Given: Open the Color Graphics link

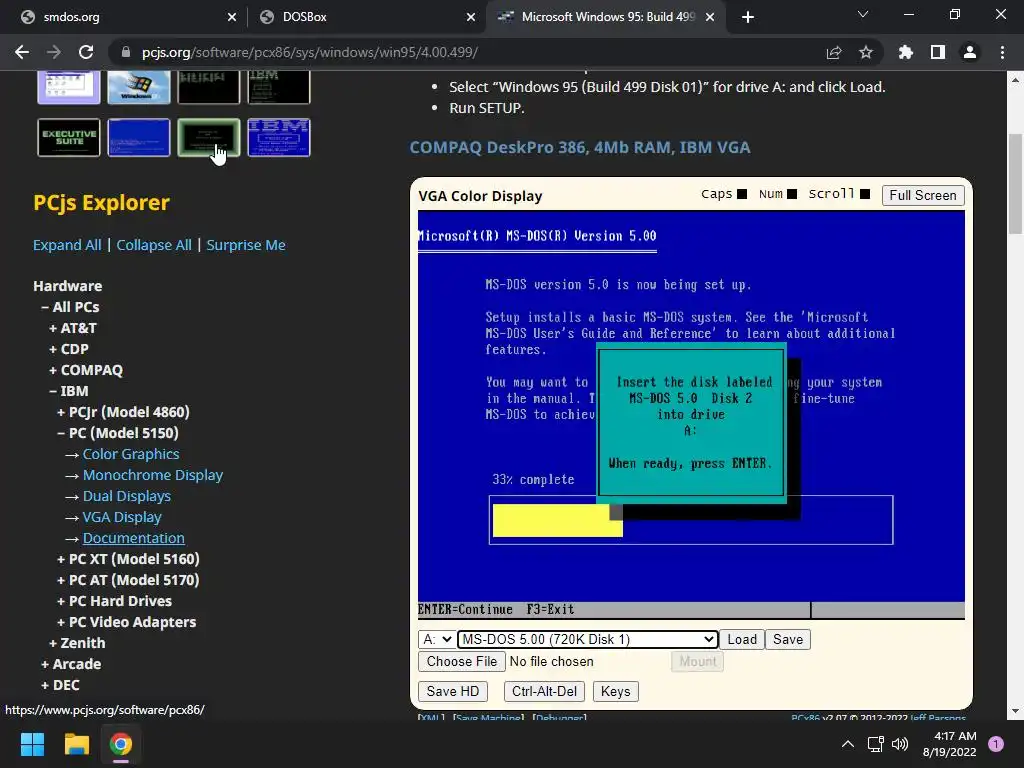Looking at the screenshot, I should (x=131, y=454).
